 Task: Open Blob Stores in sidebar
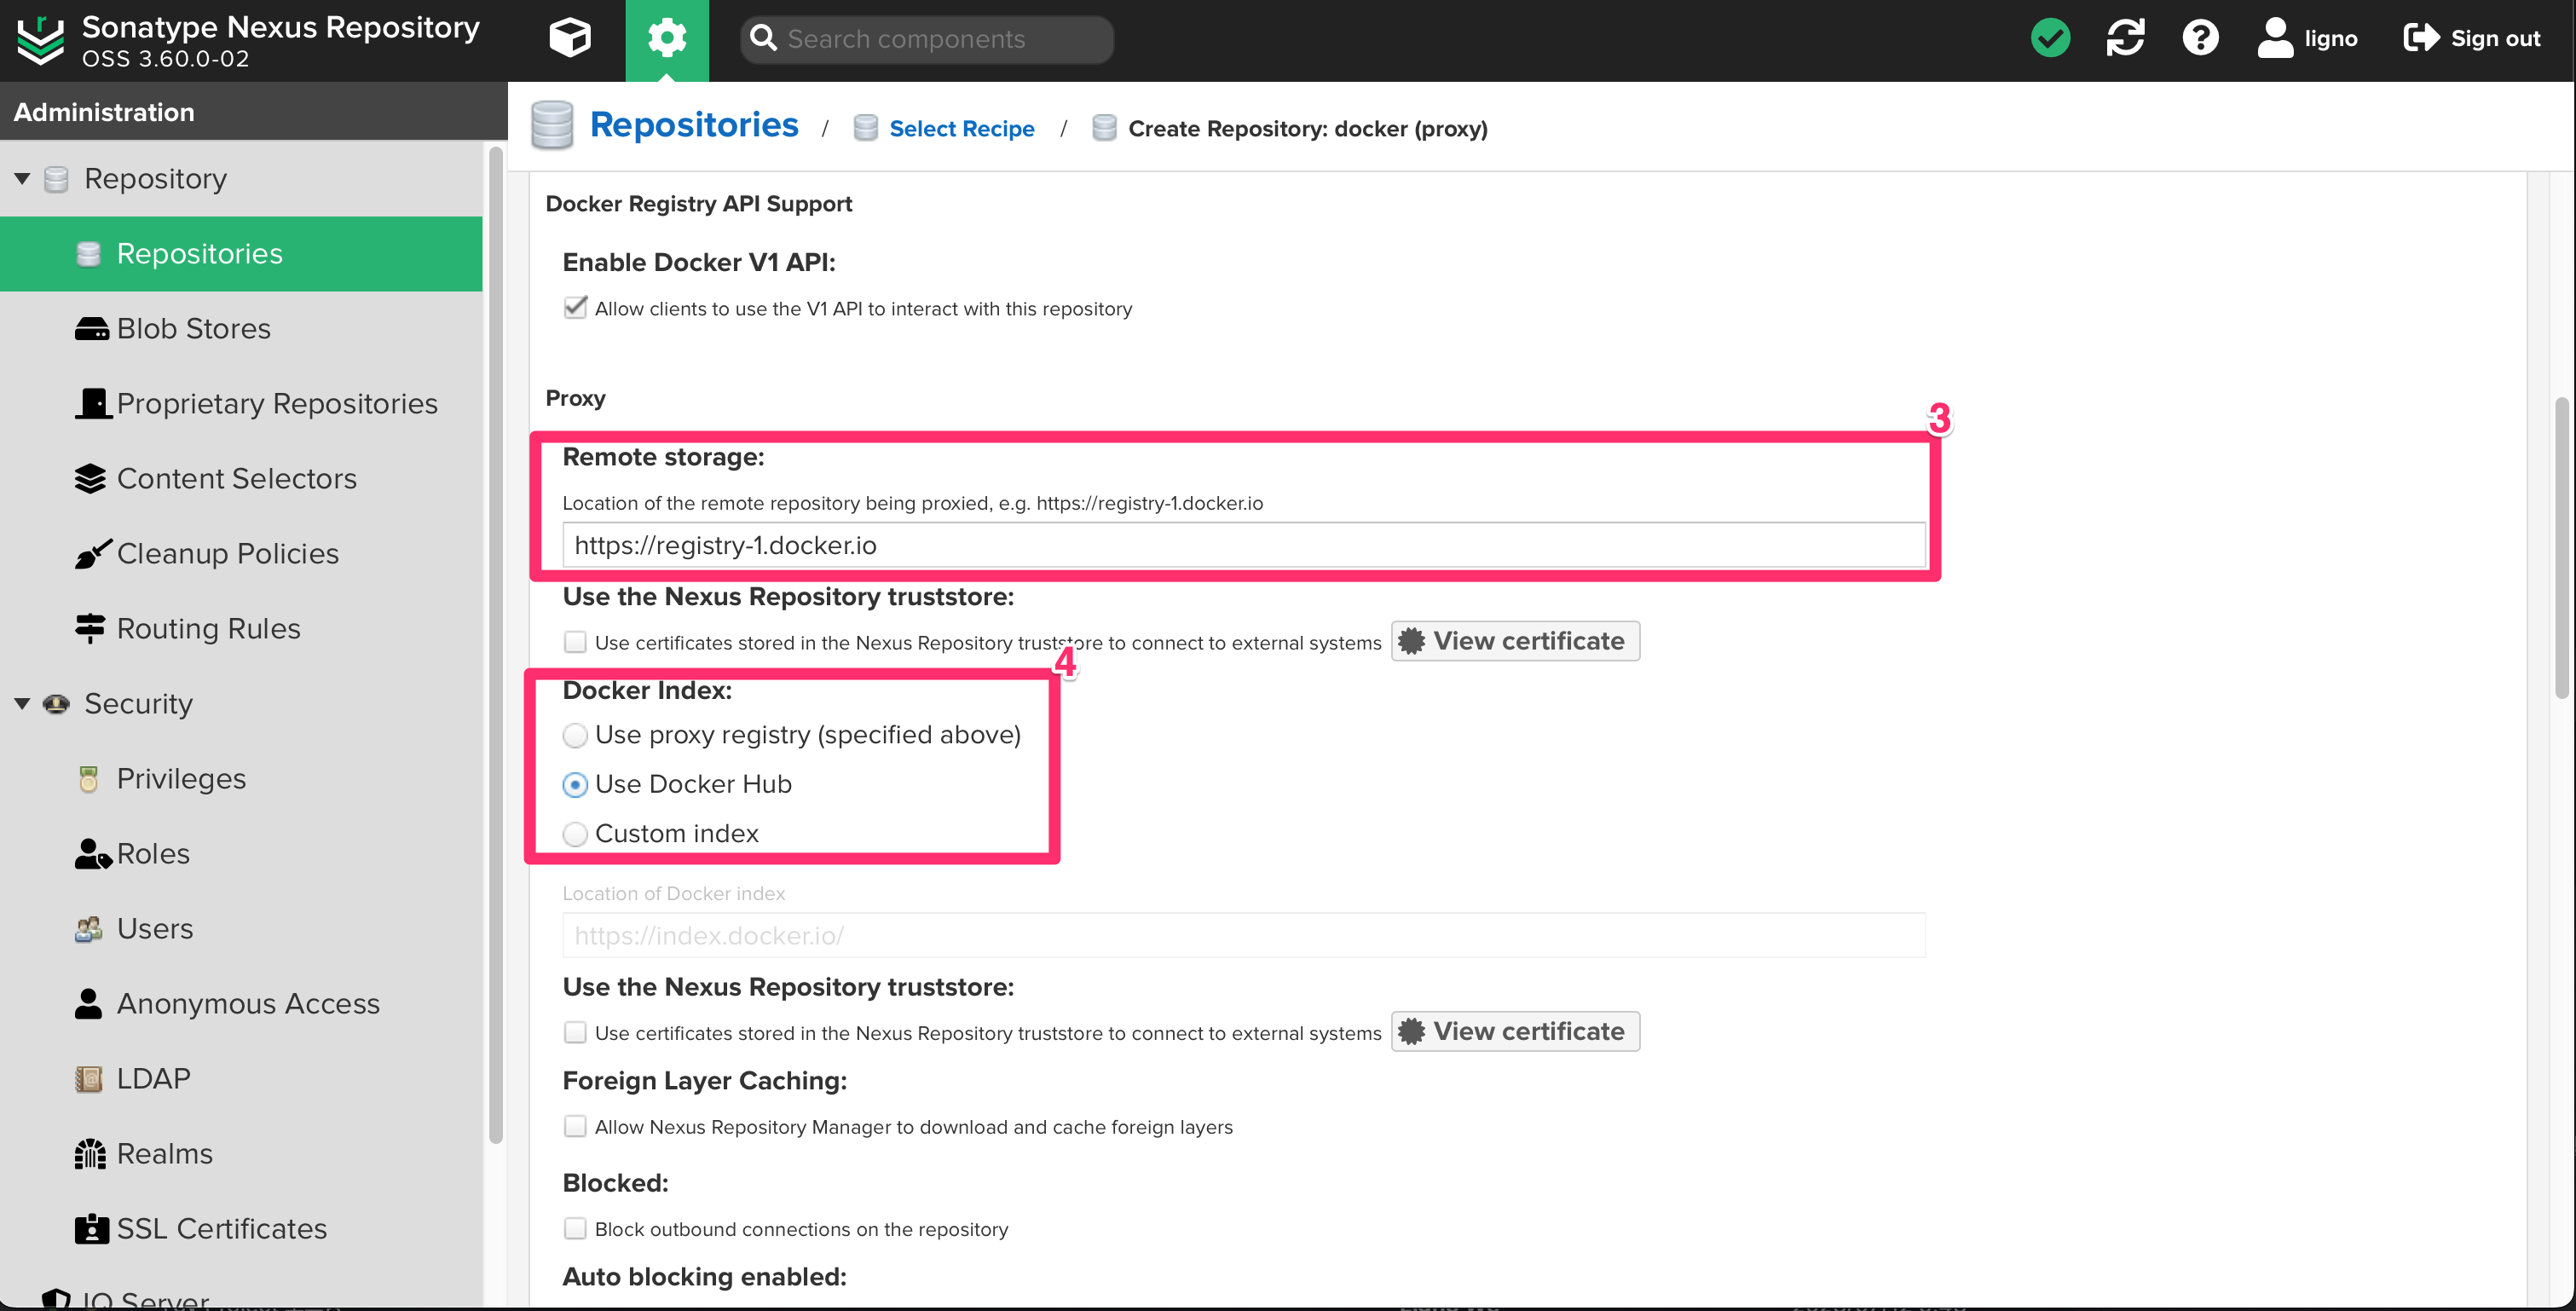click(194, 328)
